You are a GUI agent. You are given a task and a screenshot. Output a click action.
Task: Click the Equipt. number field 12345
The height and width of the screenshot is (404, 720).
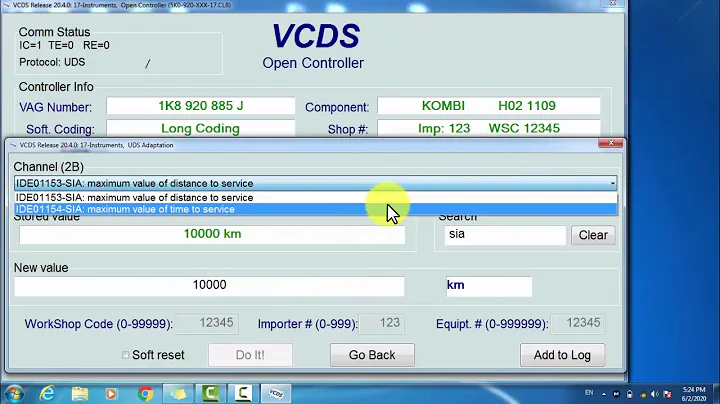[578, 323]
